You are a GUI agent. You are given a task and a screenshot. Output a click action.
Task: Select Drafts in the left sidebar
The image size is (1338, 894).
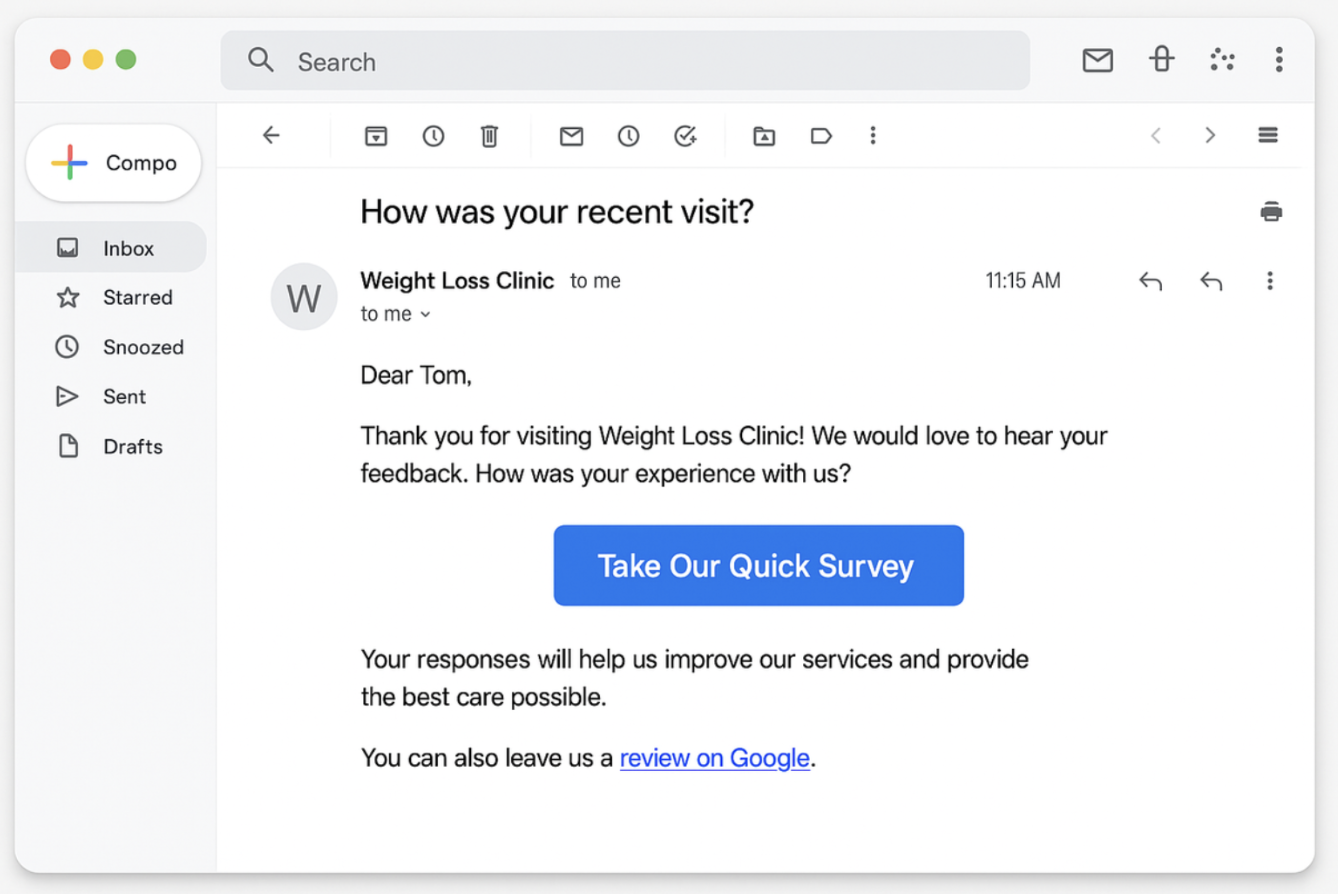click(132, 447)
